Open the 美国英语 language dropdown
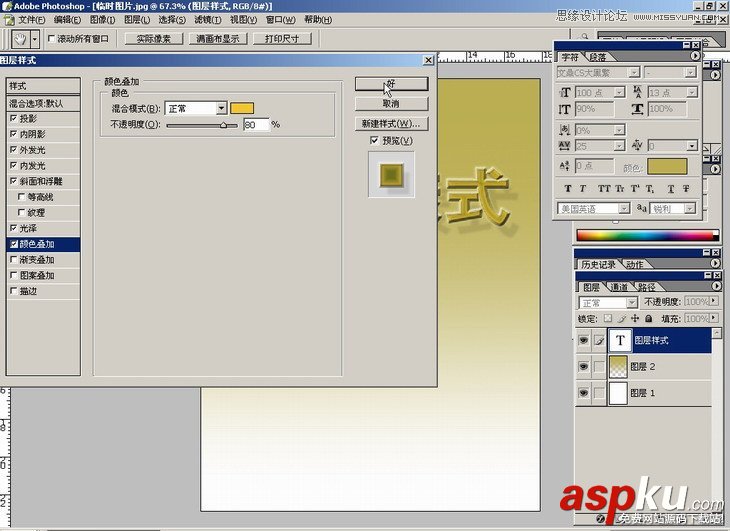The width and height of the screenshot is (730, 531). [624, 208]
